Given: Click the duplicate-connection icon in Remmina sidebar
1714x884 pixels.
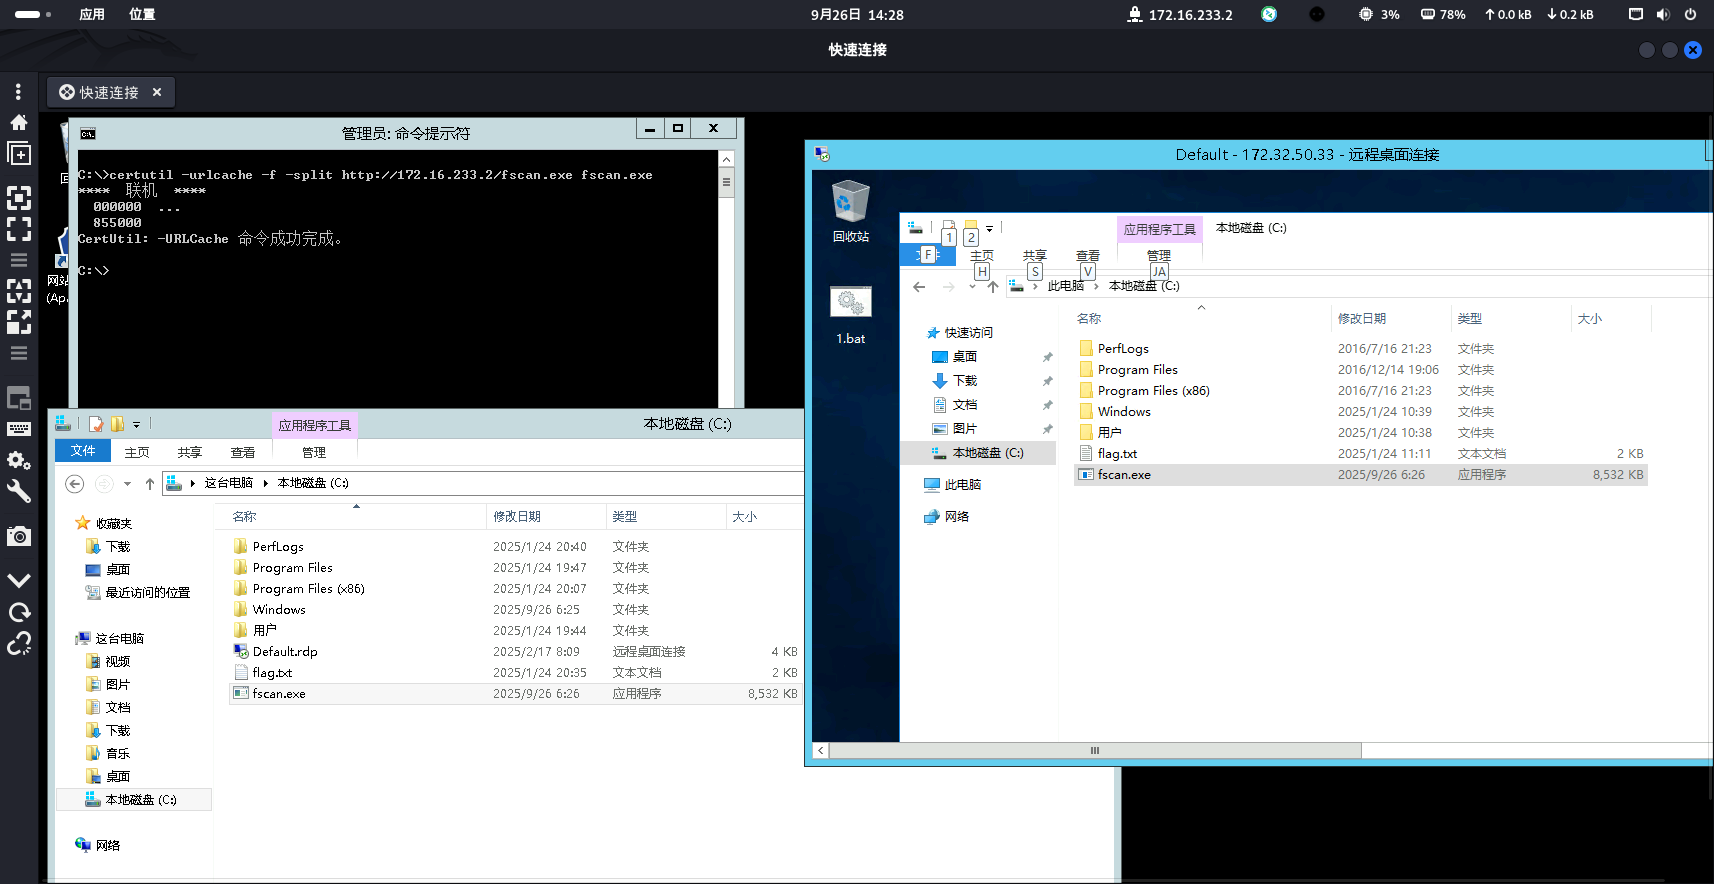Looking at the screenshot, I should (18, 153).
